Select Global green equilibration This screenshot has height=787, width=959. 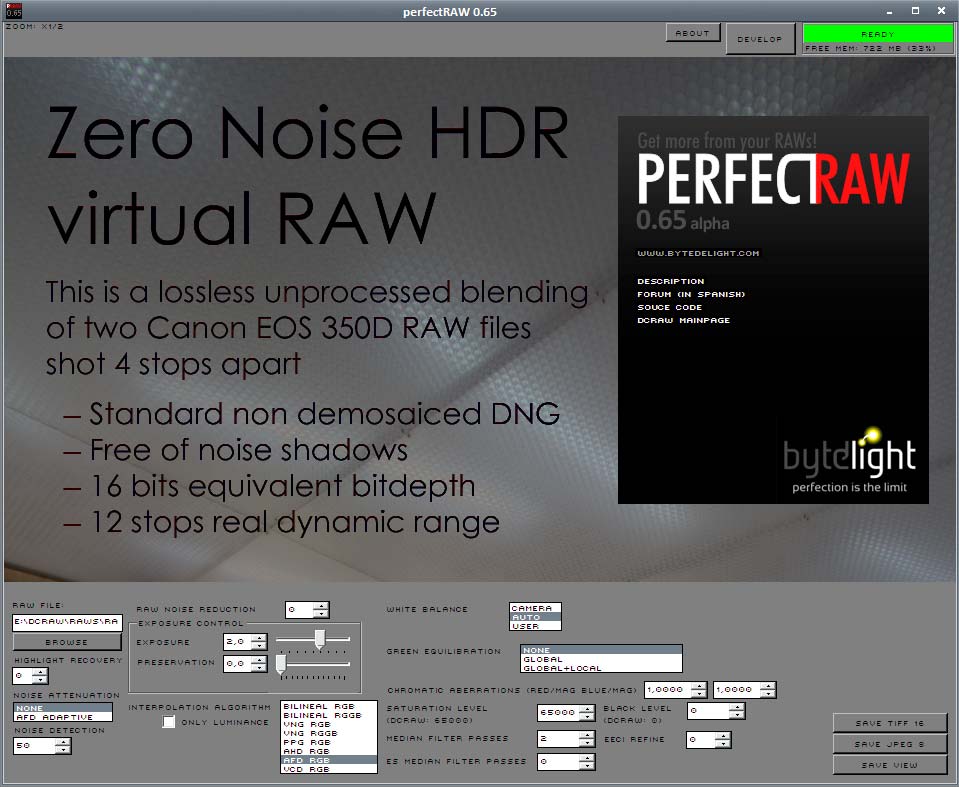(x=601, y=659)
